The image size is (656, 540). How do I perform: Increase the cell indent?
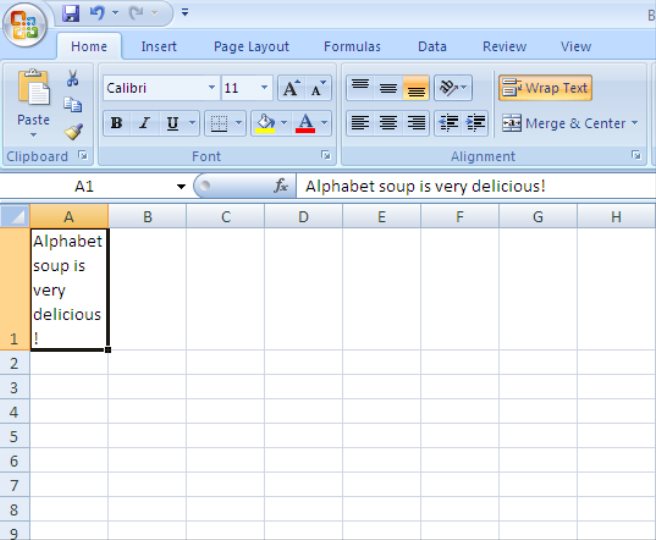coord(475,123)
